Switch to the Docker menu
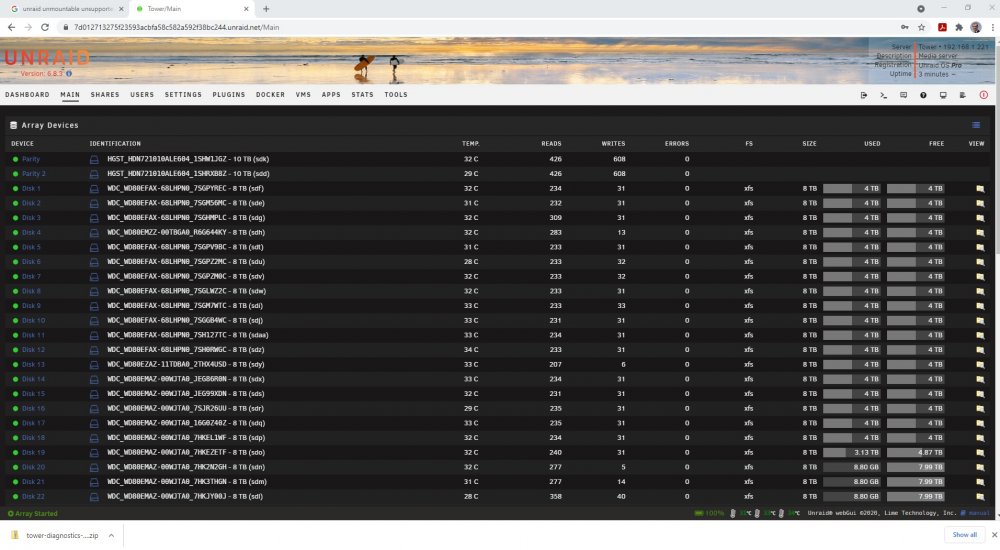 (x=270, y=94)
